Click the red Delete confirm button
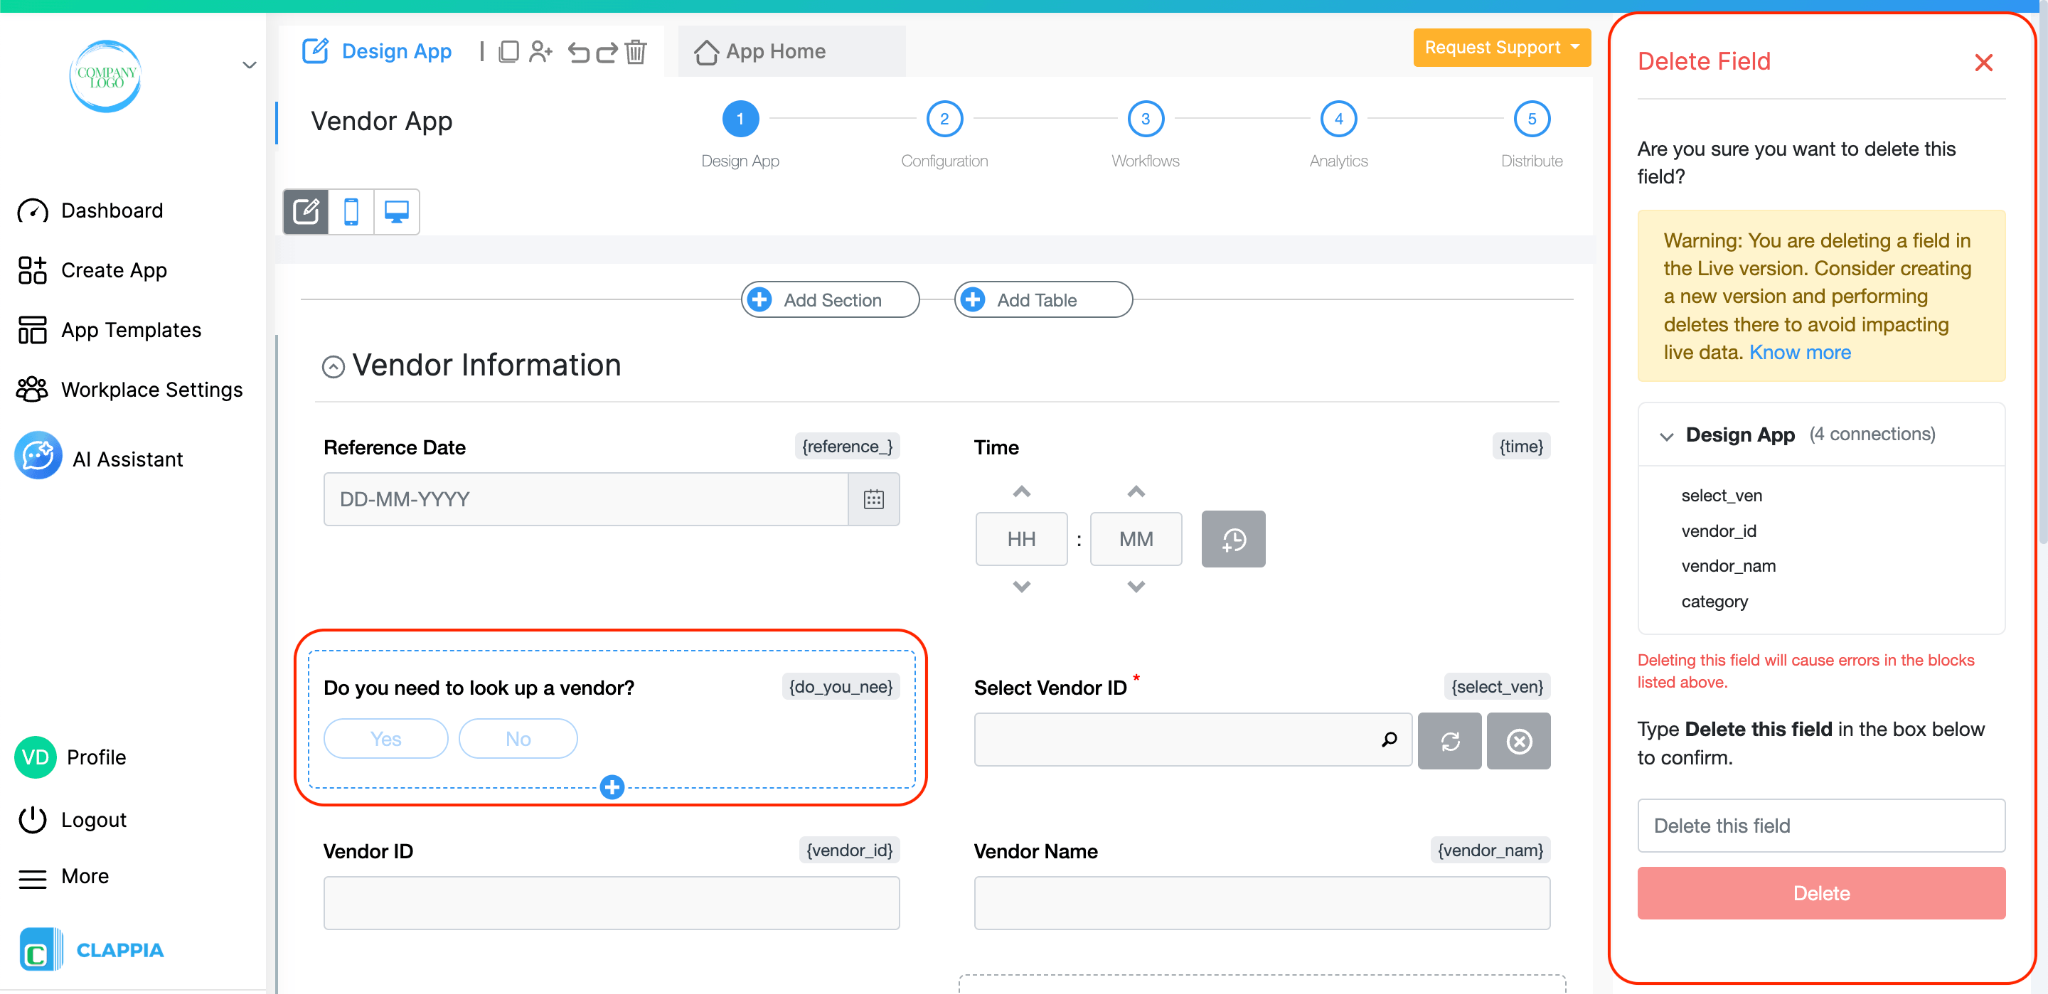This screenshot has width=2048, height=994. click(x=1821, y=893)
